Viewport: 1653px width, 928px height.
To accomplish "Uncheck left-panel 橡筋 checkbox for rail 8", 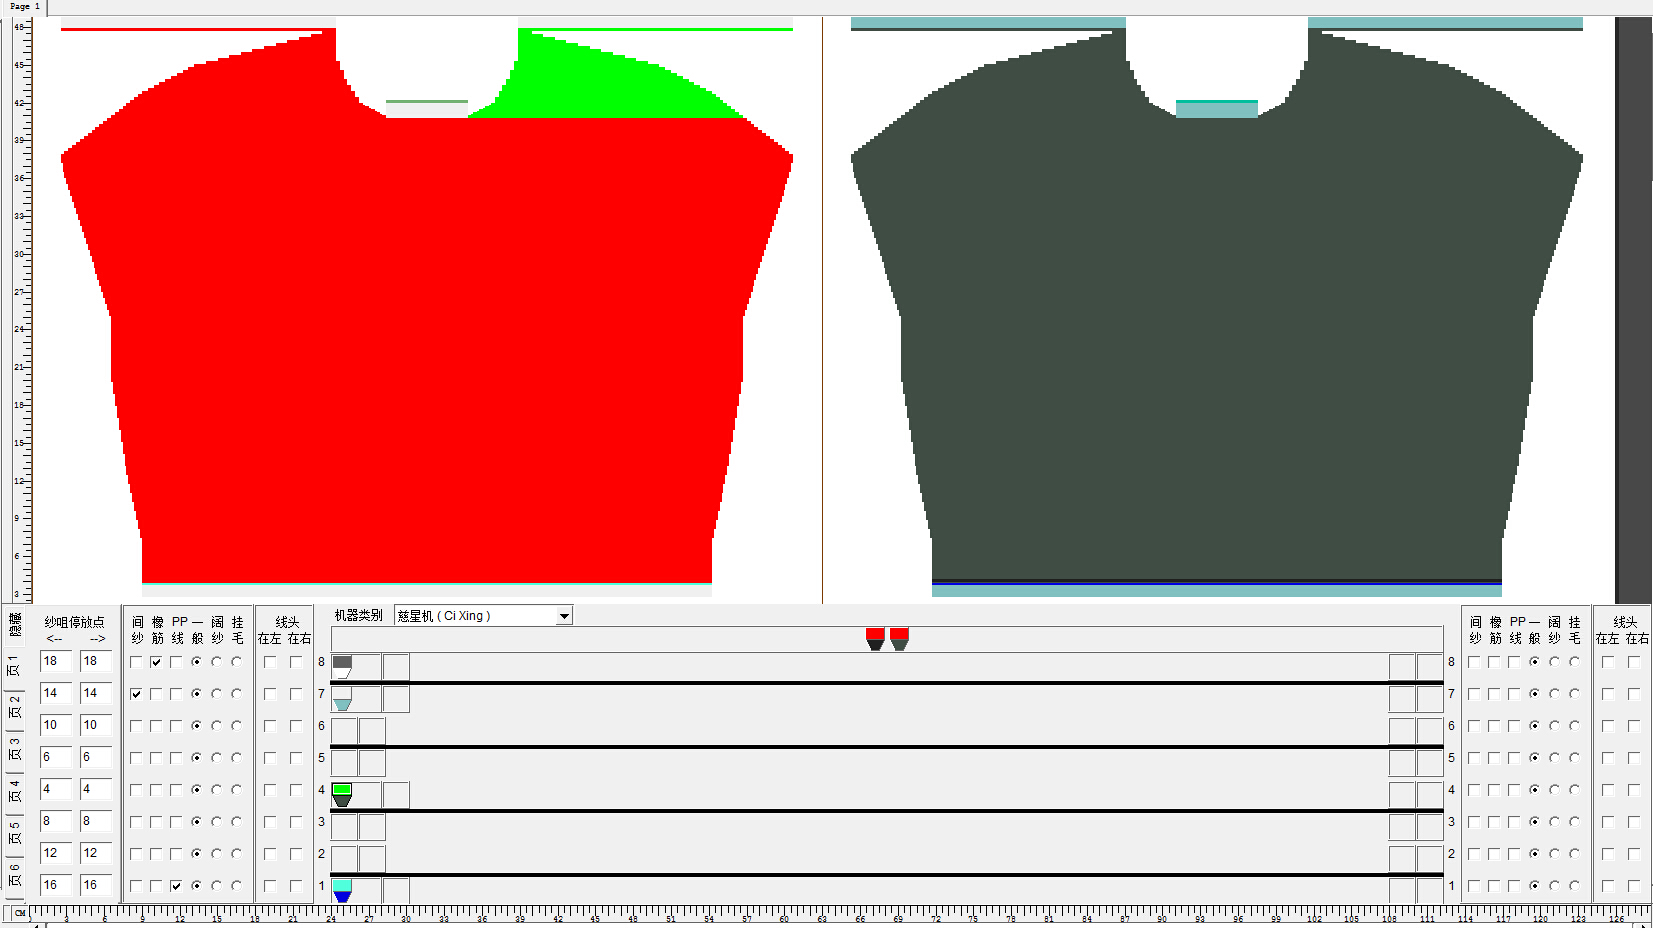I will click(x=156, y=662).
